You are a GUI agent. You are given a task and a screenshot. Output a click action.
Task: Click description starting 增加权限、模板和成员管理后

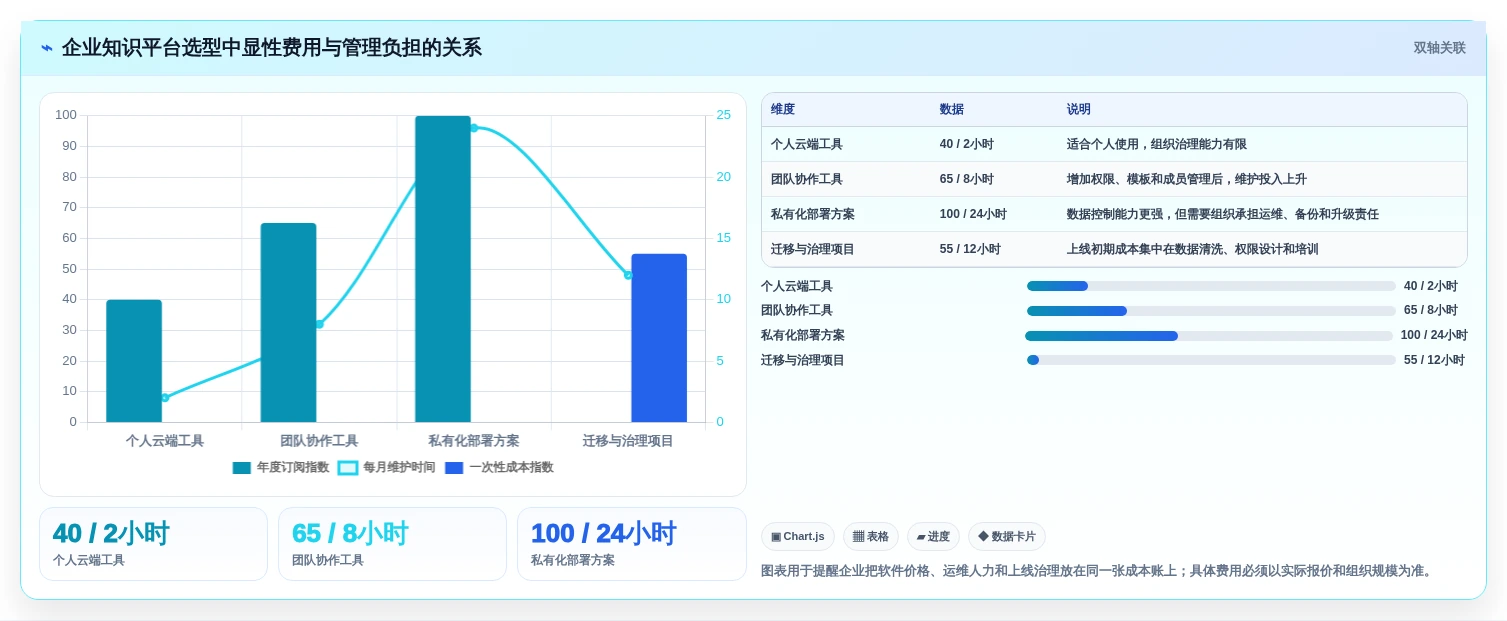coord(1187,179)
